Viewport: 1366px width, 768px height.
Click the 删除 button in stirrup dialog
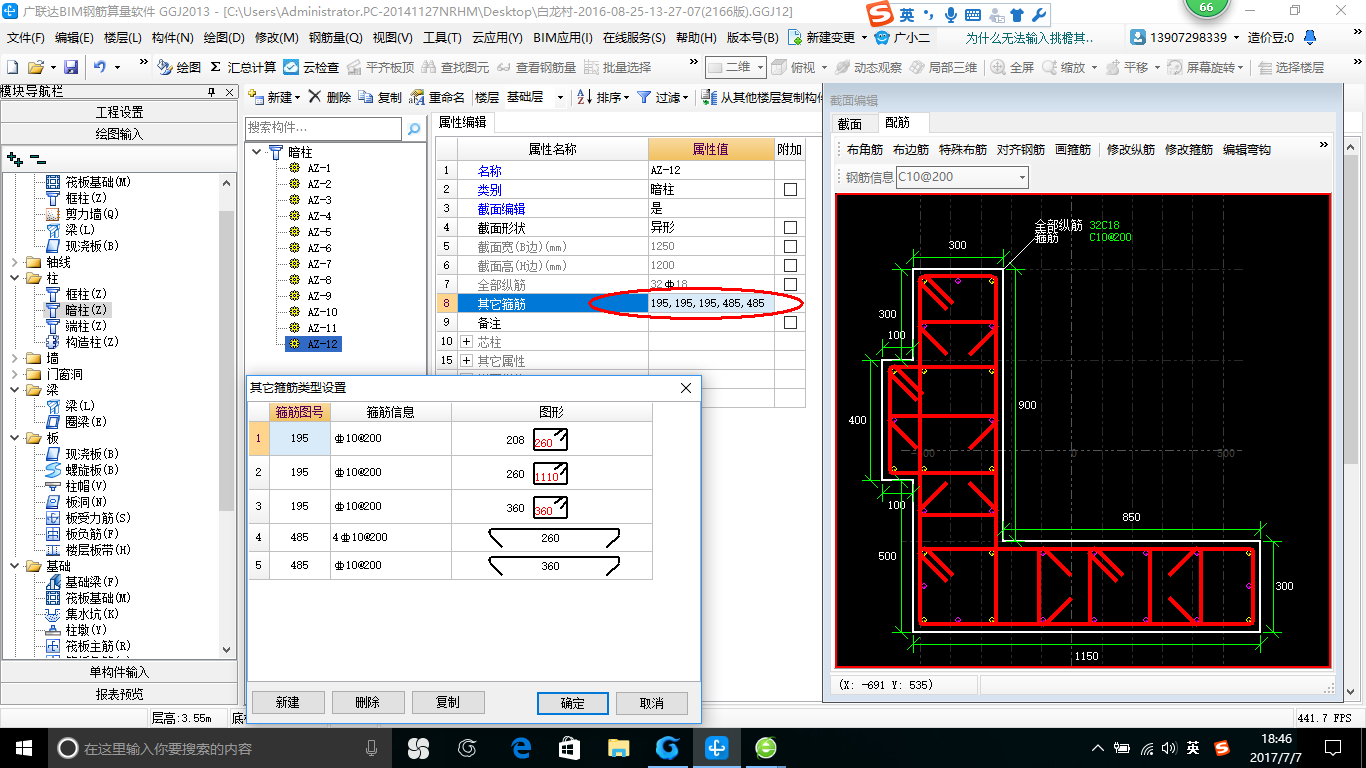(368, 702)
